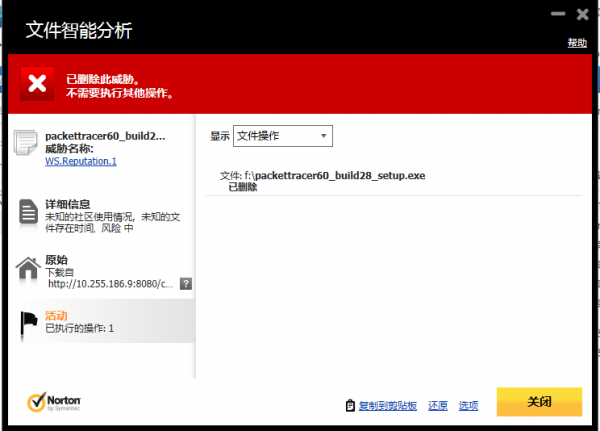Click the http://10.255.186.9:8080/c... download URL

[x=111, y=284]
